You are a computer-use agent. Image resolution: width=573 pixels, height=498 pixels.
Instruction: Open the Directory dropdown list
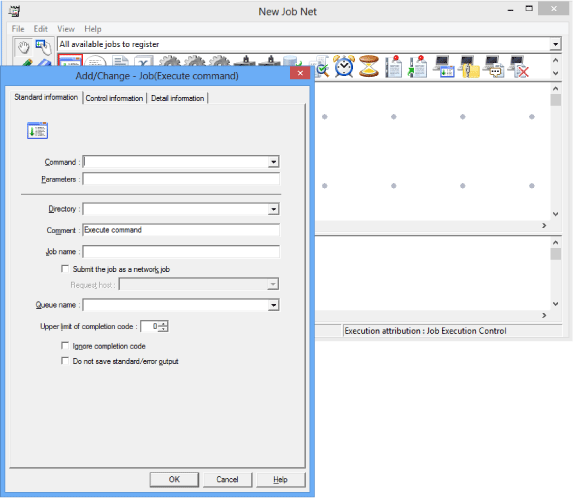(x=273, y=209)
